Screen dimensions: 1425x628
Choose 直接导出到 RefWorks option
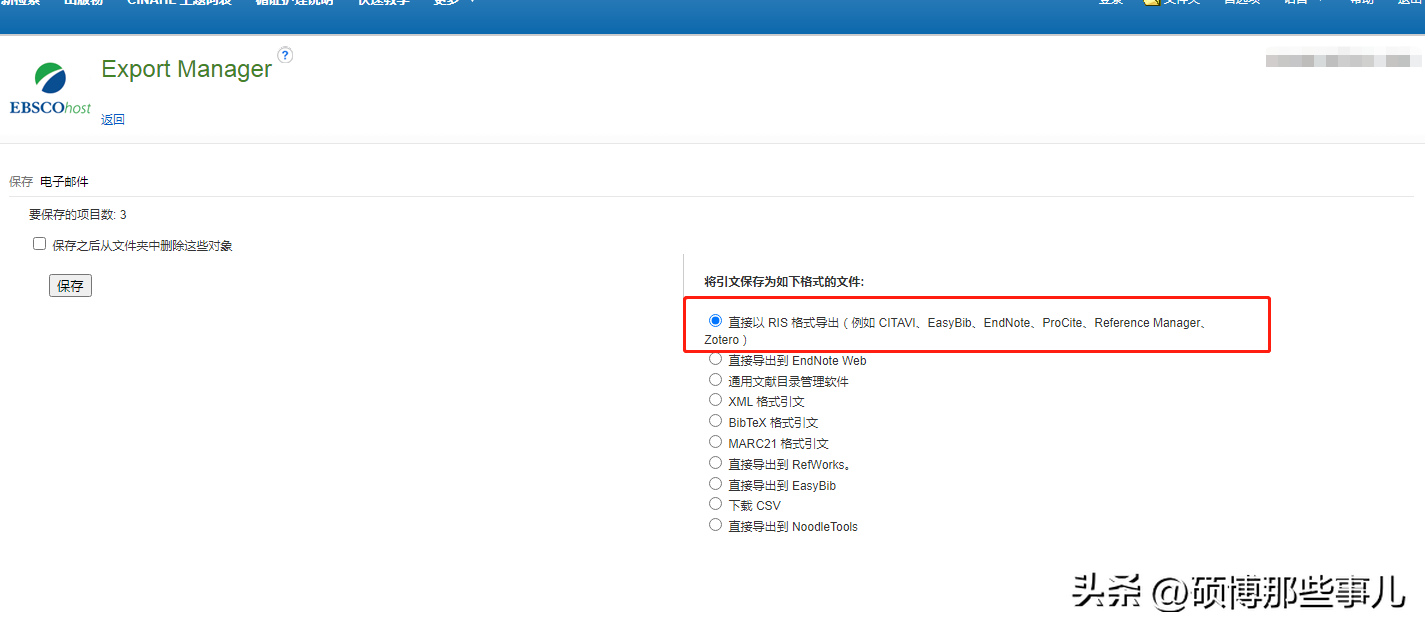(x=715, y=463)
